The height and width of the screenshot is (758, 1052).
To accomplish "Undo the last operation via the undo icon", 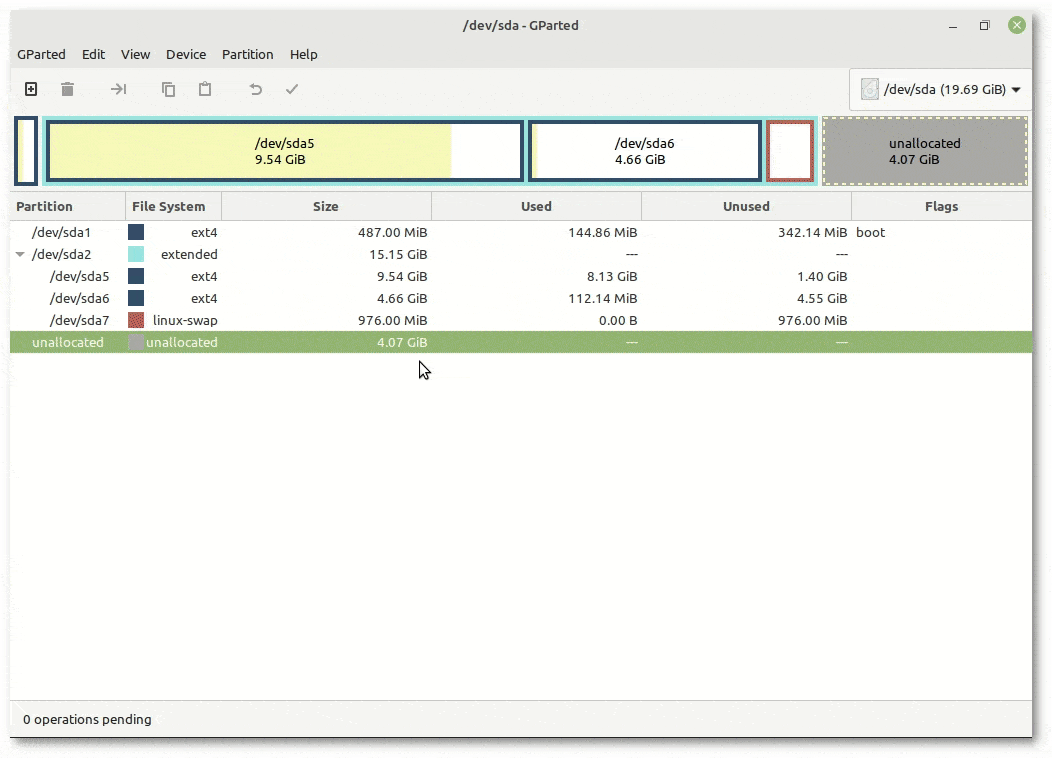I will [x=255, y=89].
